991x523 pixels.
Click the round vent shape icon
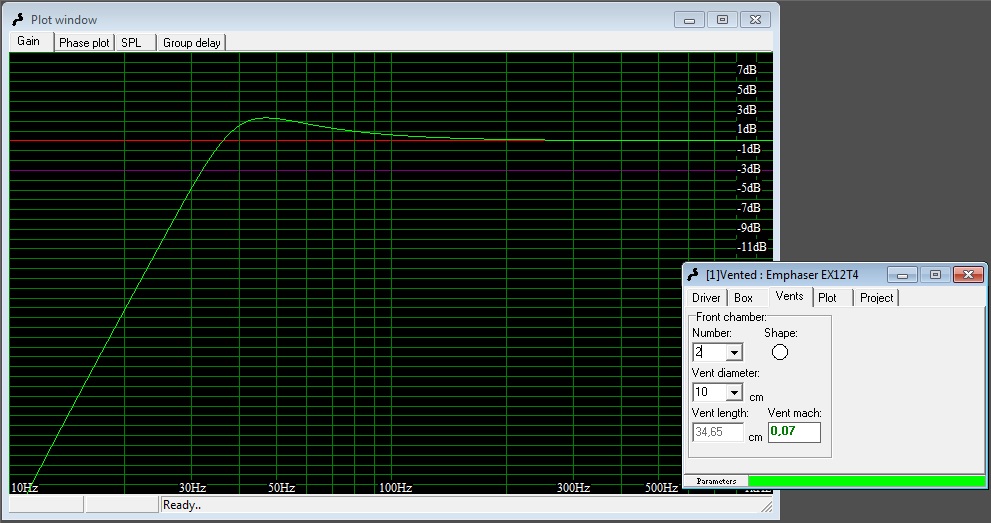coord(780,352)
